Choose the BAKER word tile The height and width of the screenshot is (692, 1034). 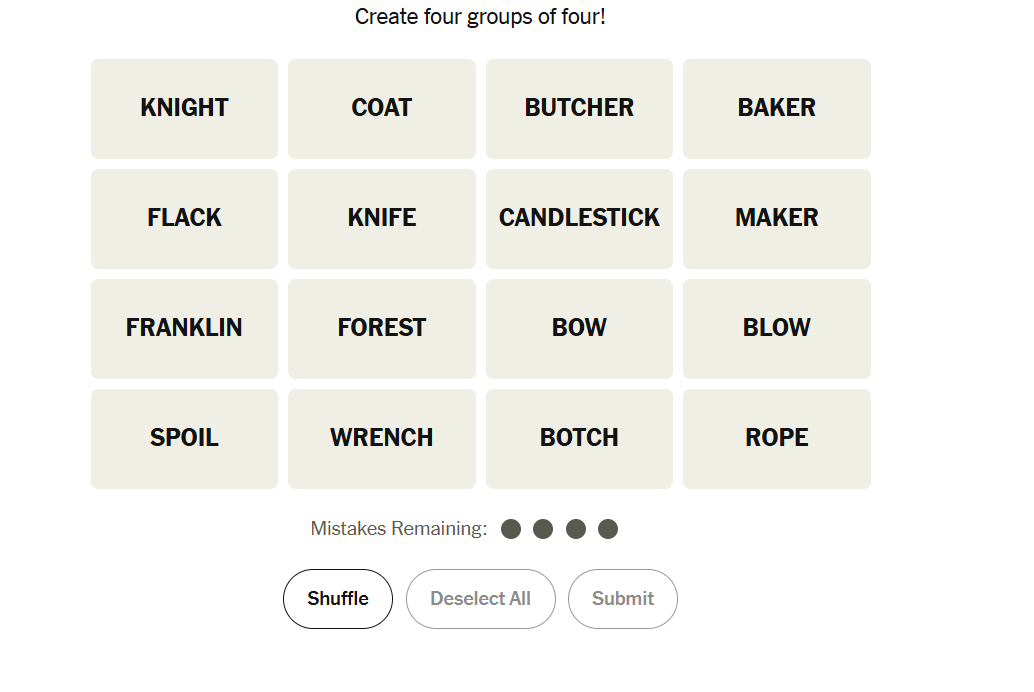[776, 108]
